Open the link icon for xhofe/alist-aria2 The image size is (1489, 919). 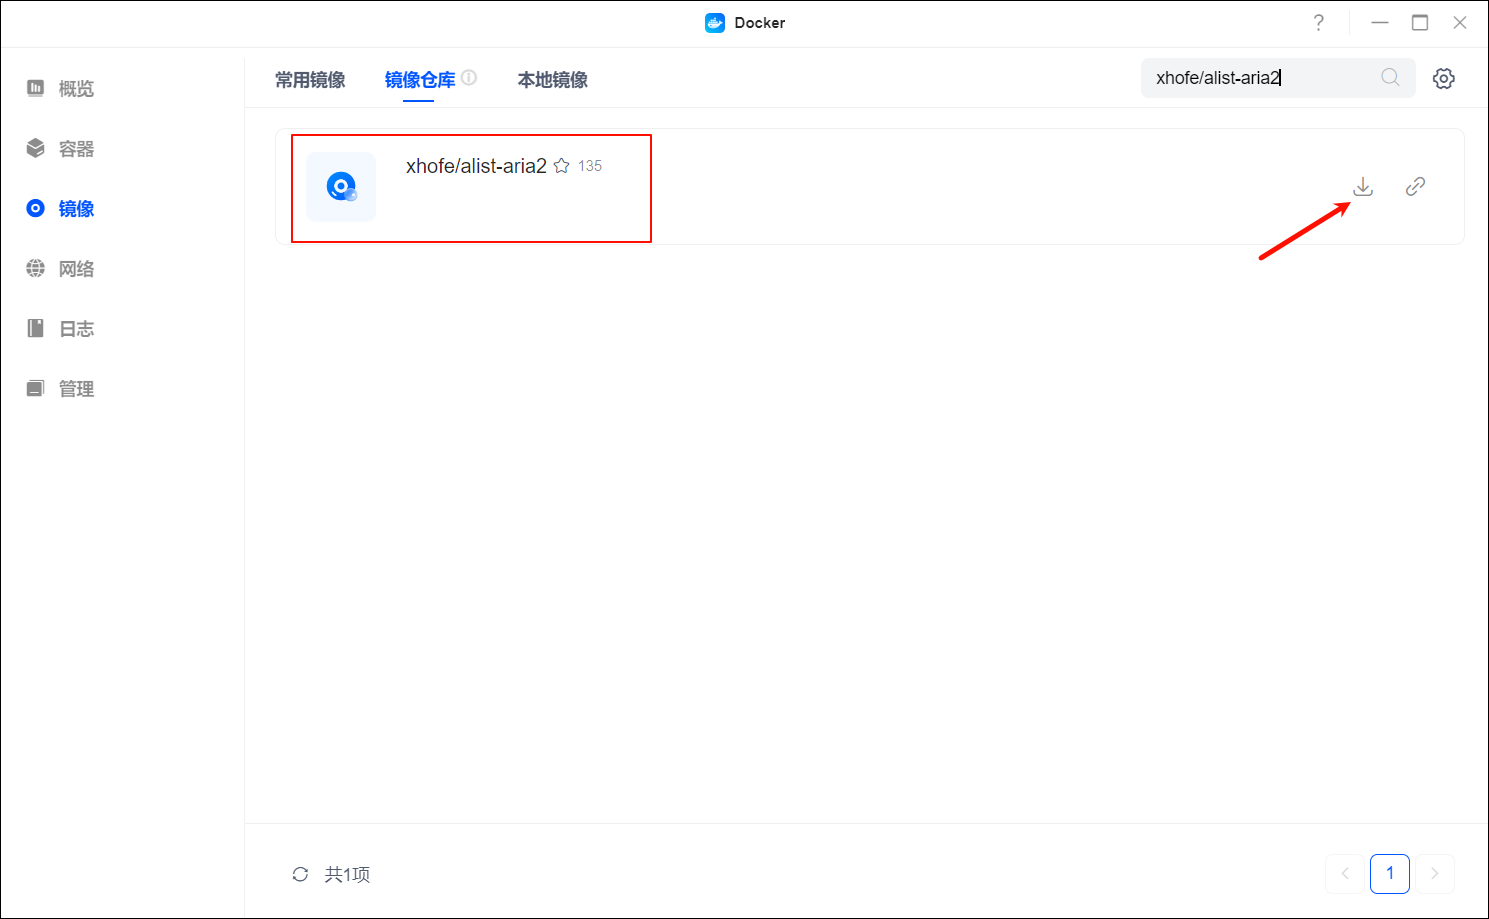click(x=1414, y=186)
